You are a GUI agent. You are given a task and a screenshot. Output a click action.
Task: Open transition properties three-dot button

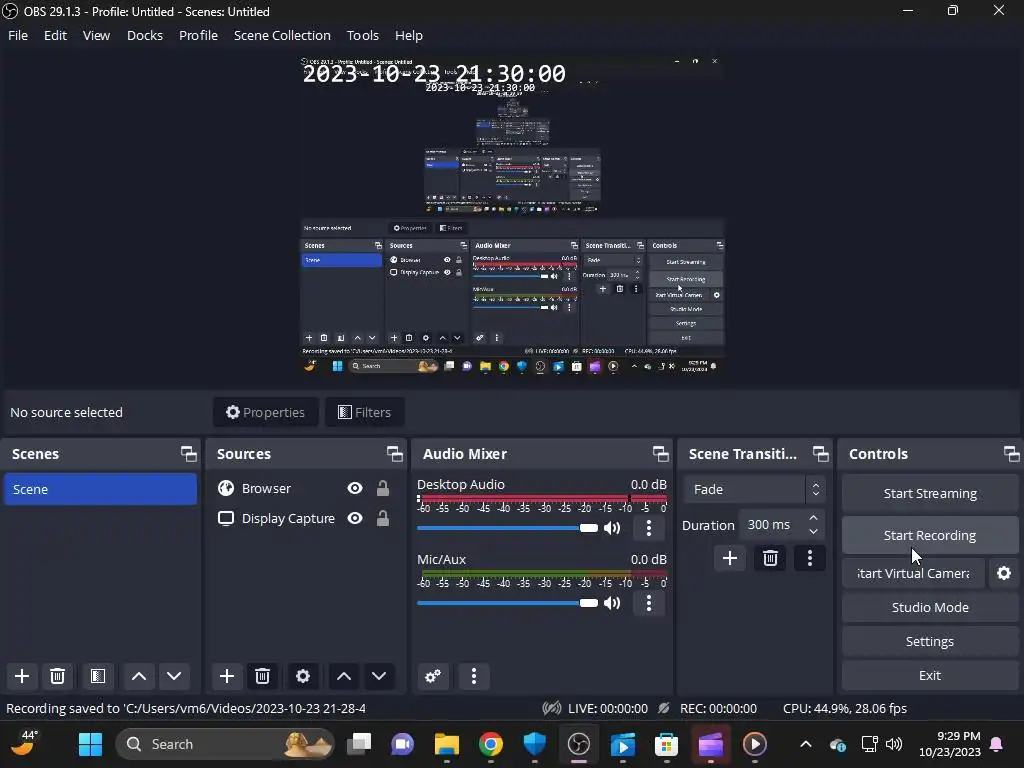(x=810, y=558)
